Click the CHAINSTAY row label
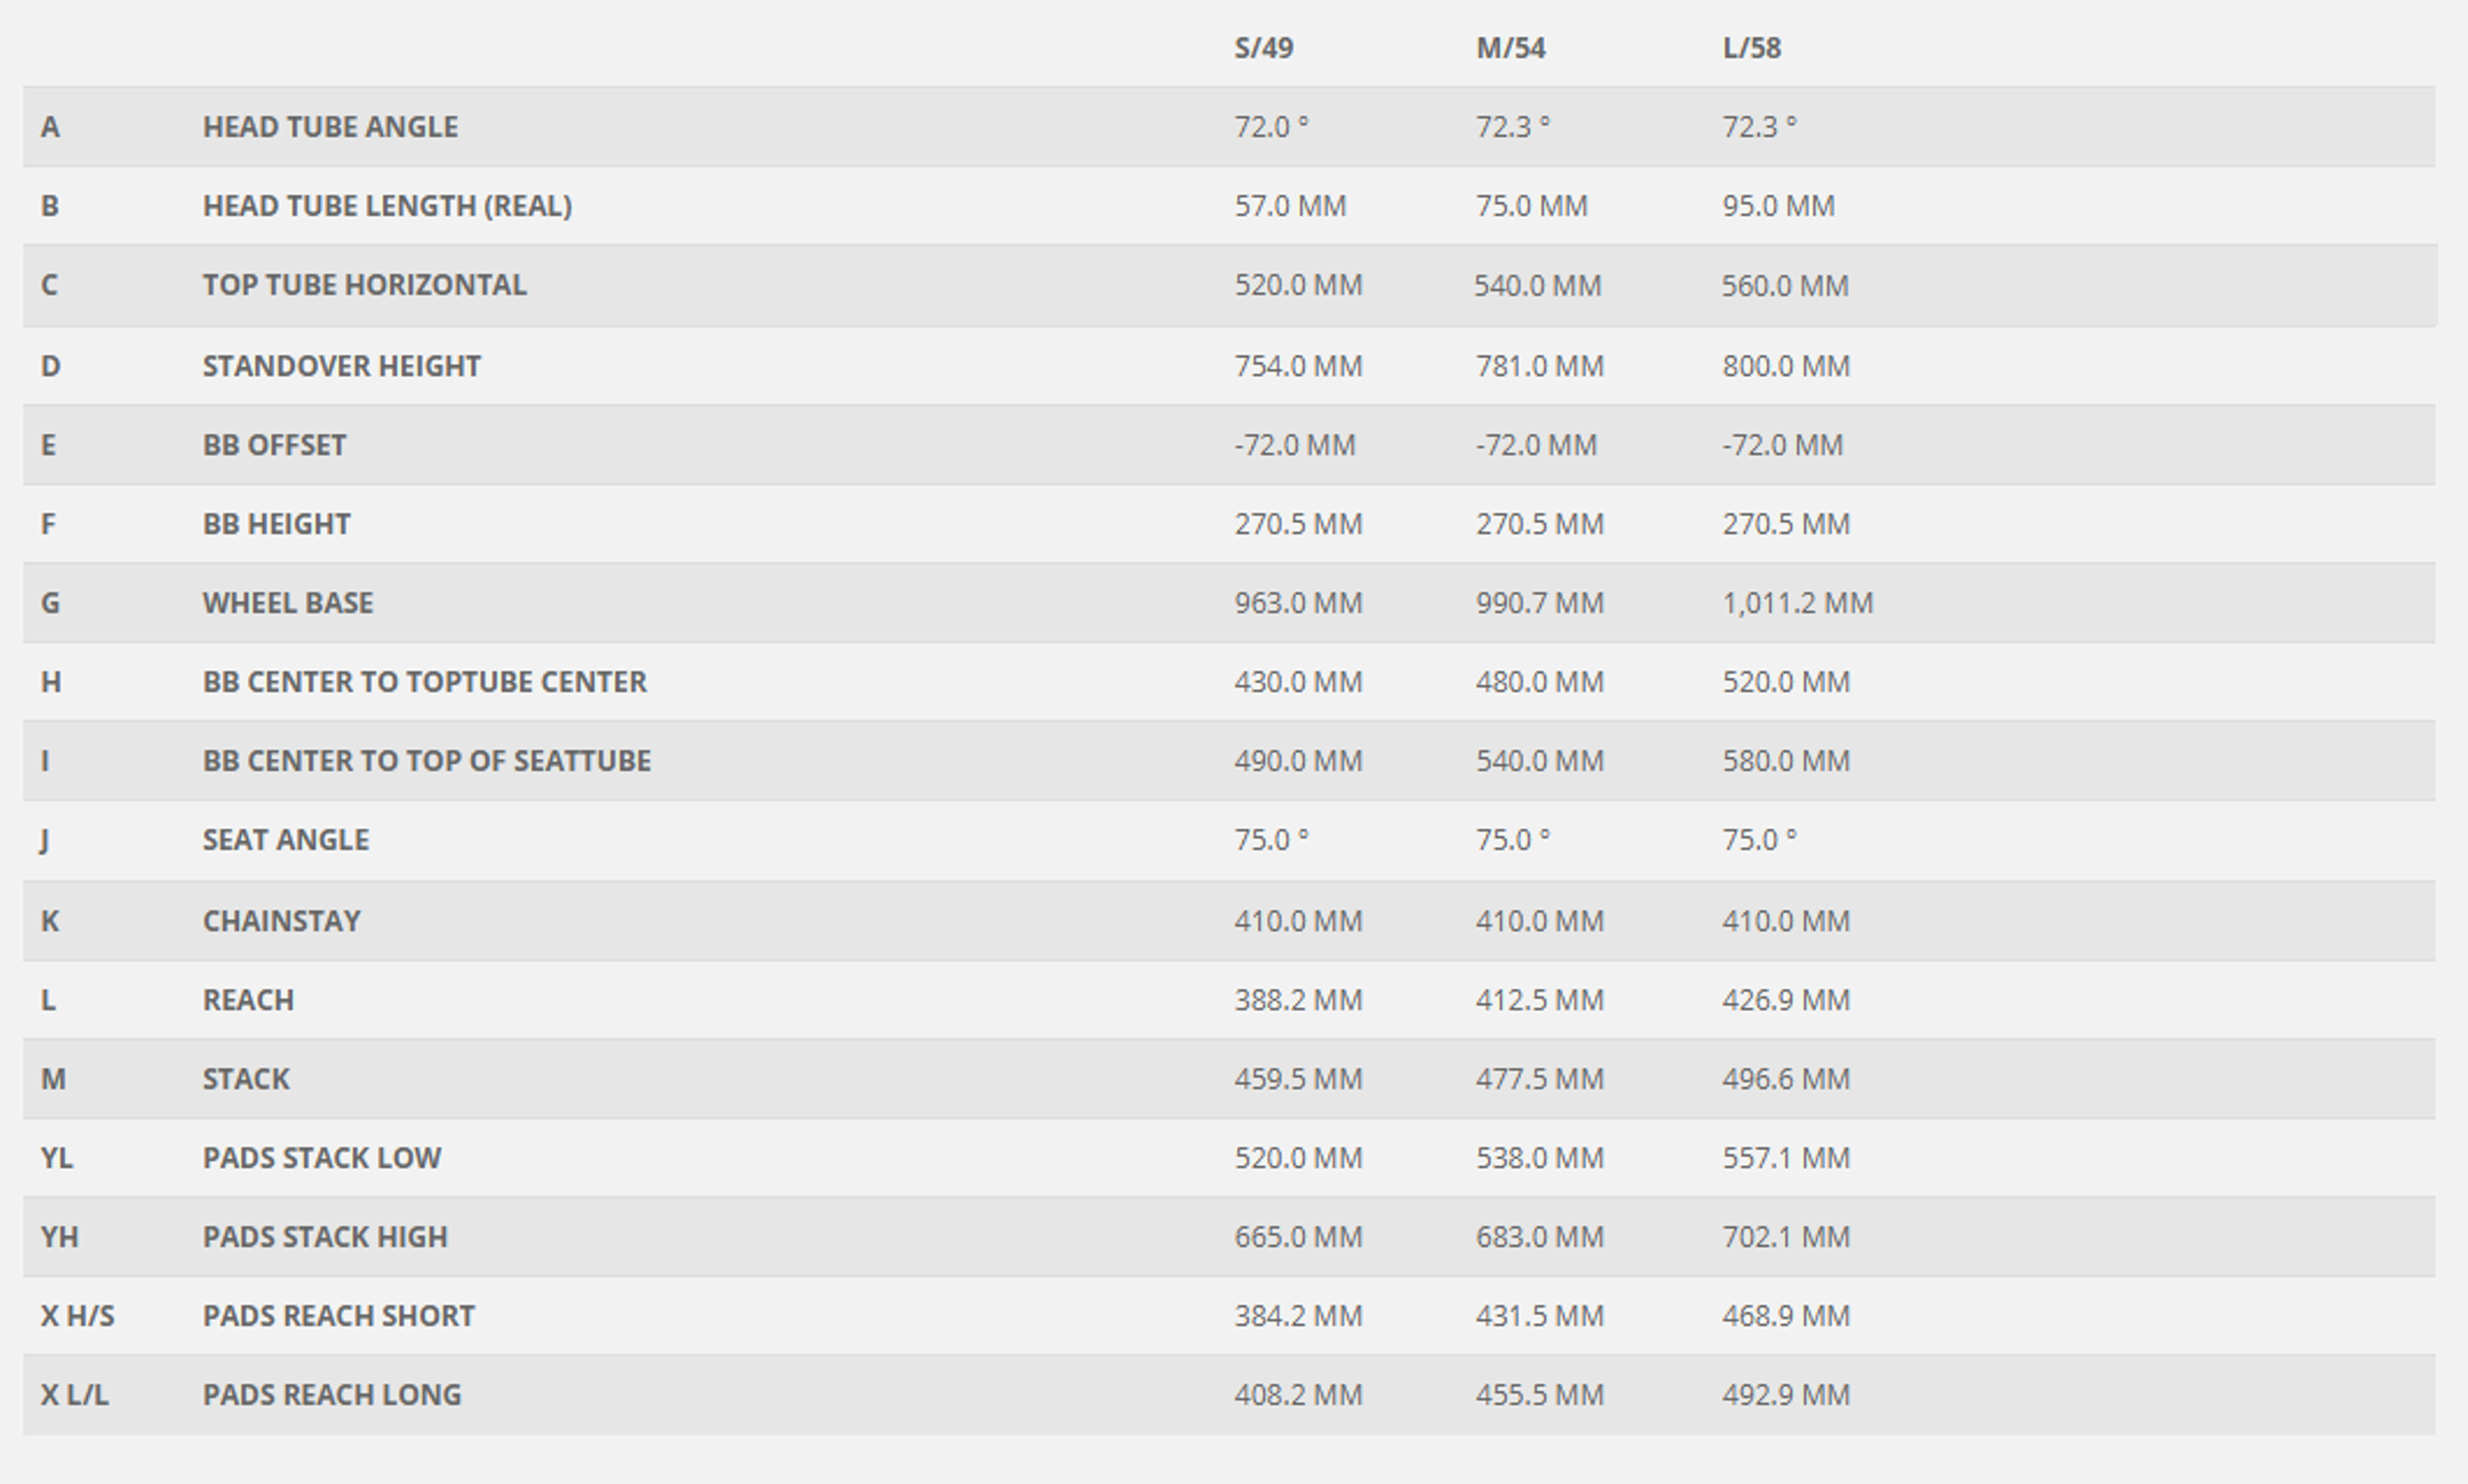2468x1484 pixels. tap(281, 921)
